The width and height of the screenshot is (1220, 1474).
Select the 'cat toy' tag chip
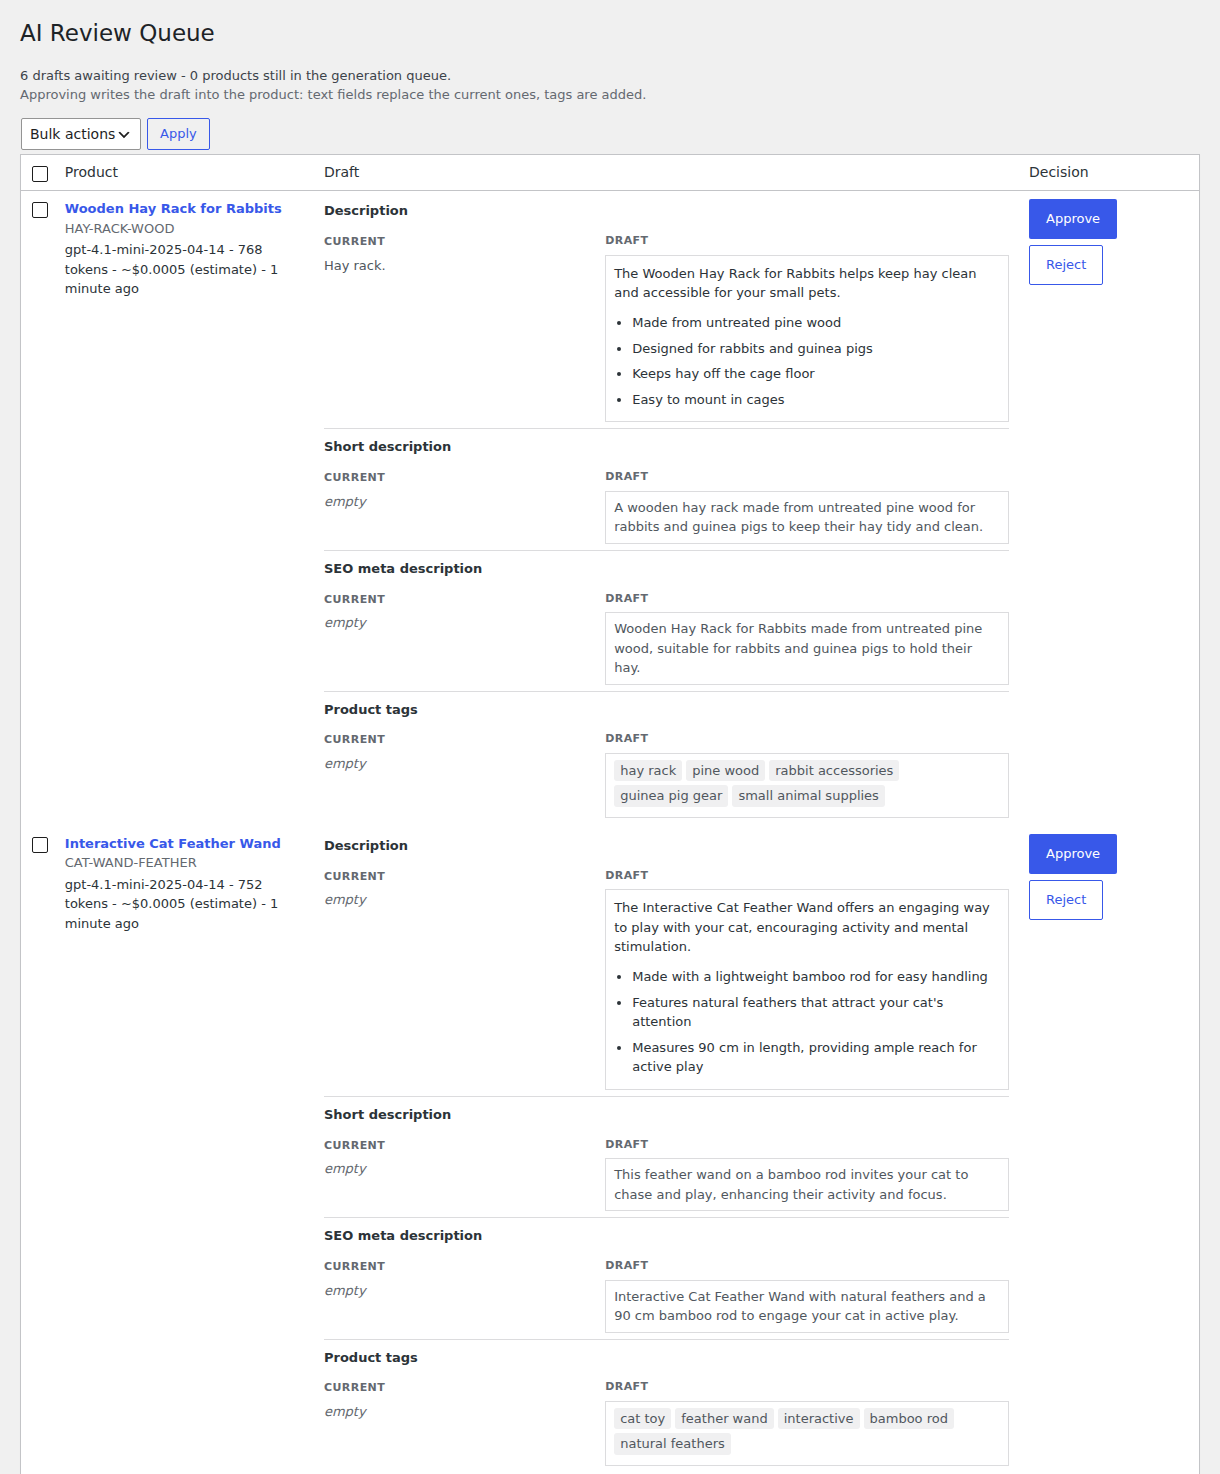point(642,1419)
